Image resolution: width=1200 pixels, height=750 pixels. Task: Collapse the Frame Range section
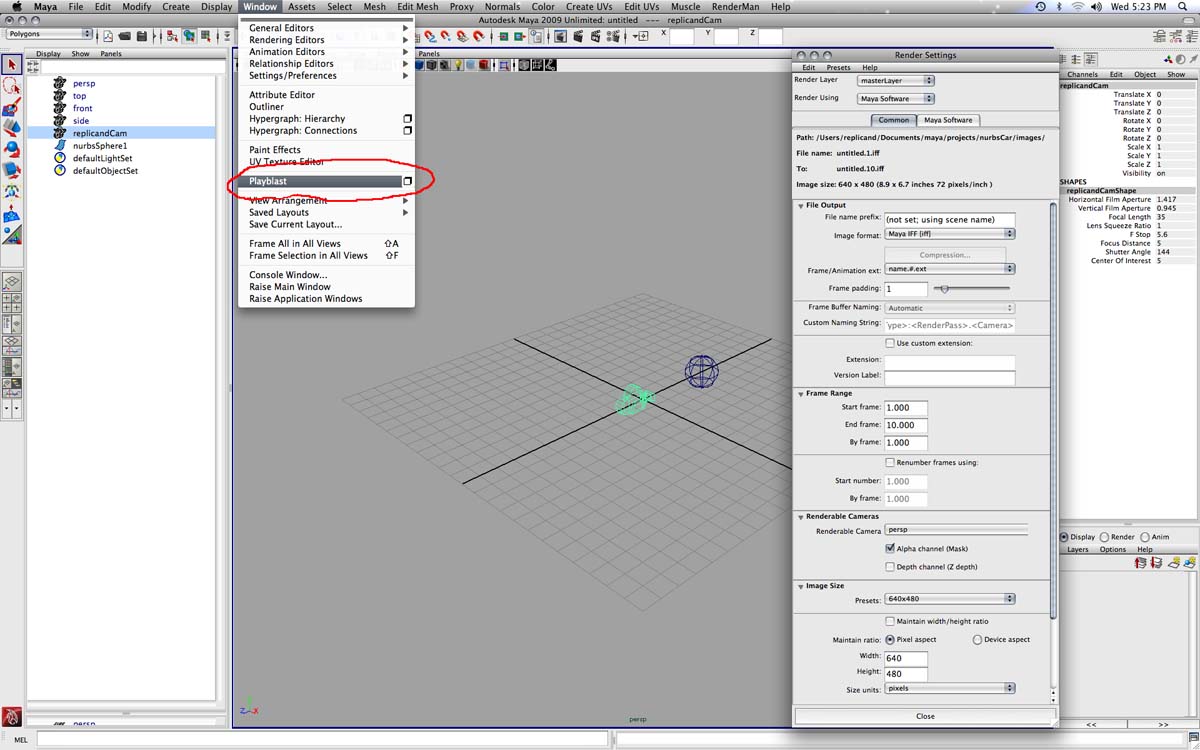coord(800,394)
